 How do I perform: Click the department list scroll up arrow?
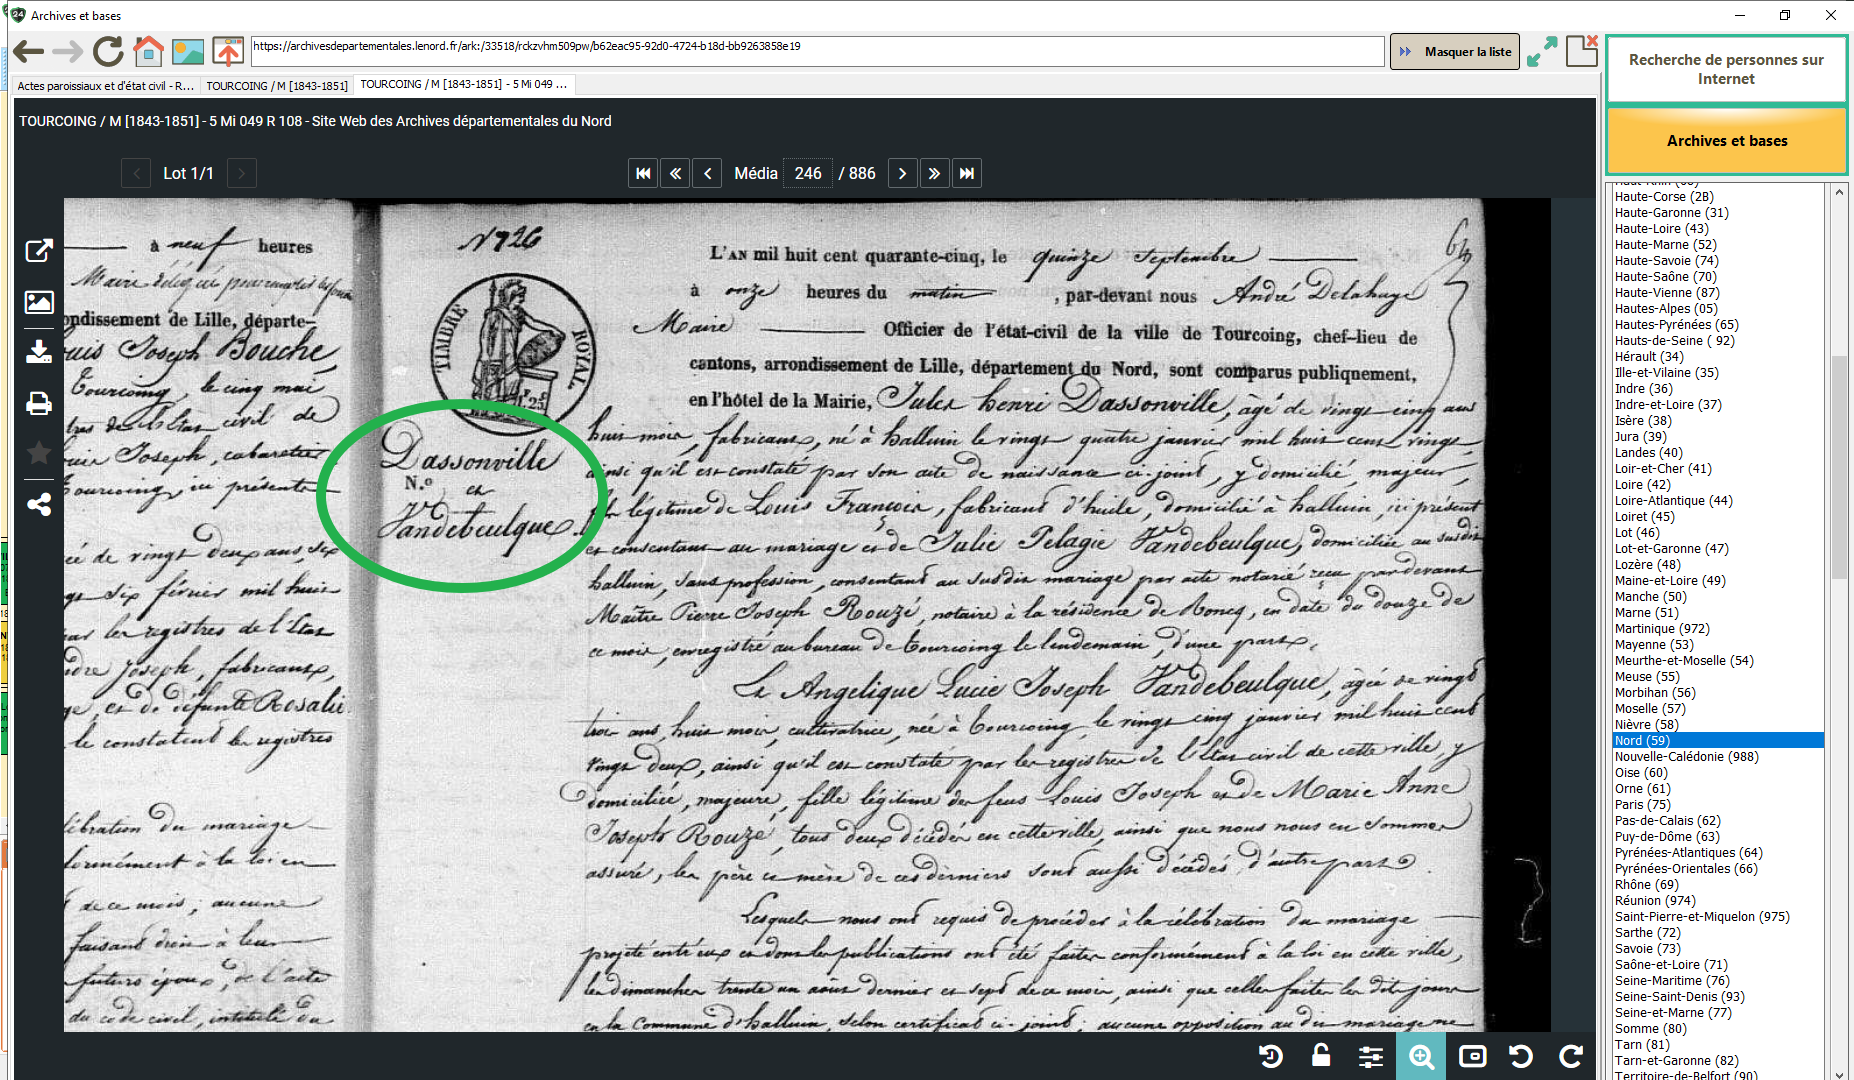[x=1839, y=192]
